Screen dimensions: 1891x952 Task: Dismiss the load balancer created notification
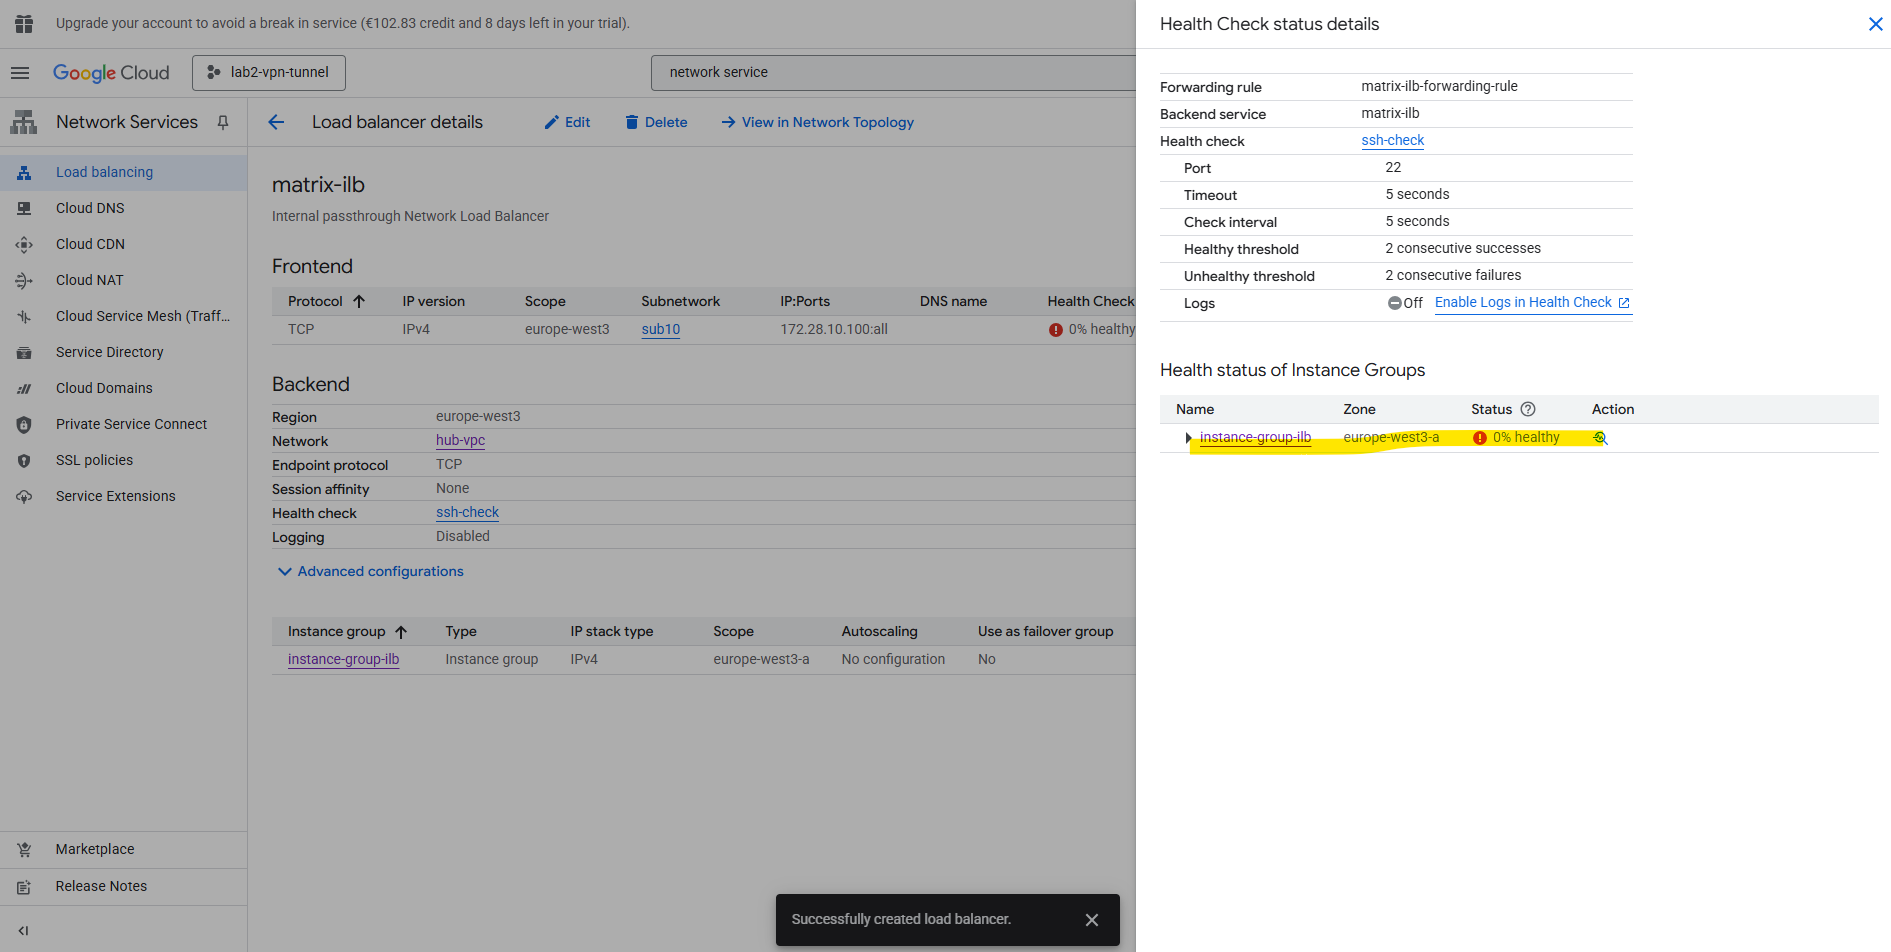tap(1092, 920)
